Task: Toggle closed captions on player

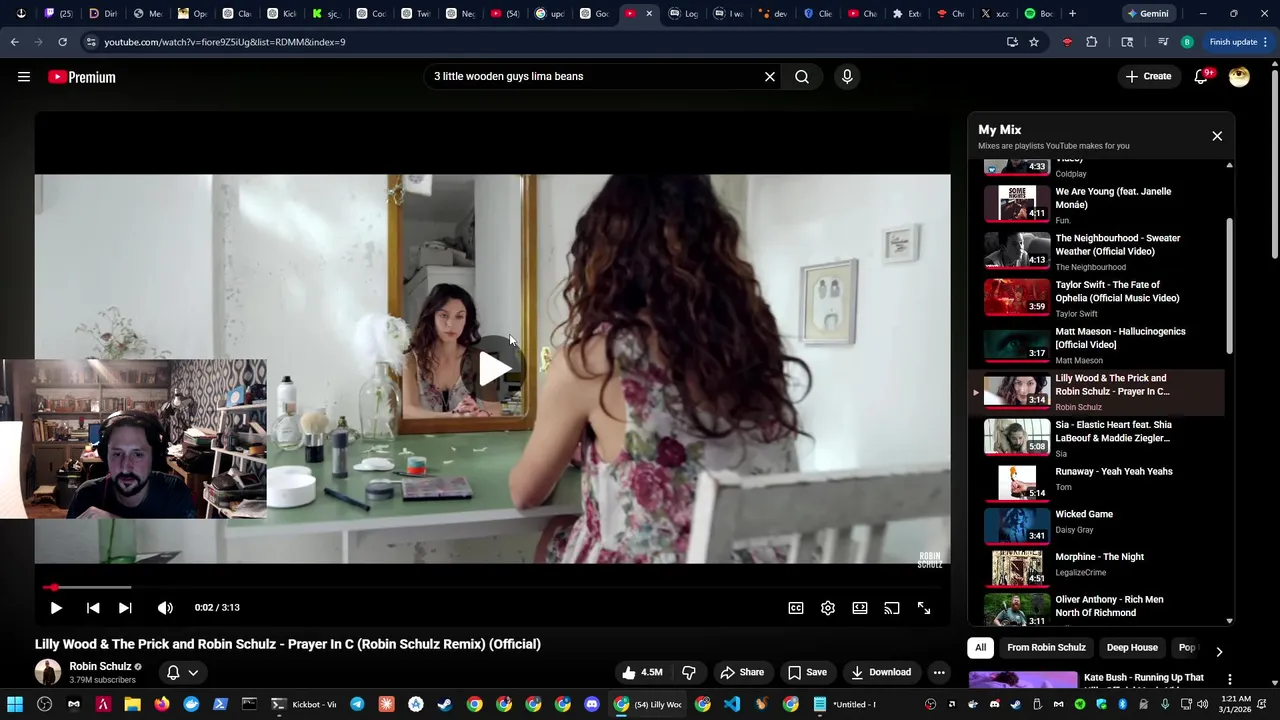Action: 796,608
